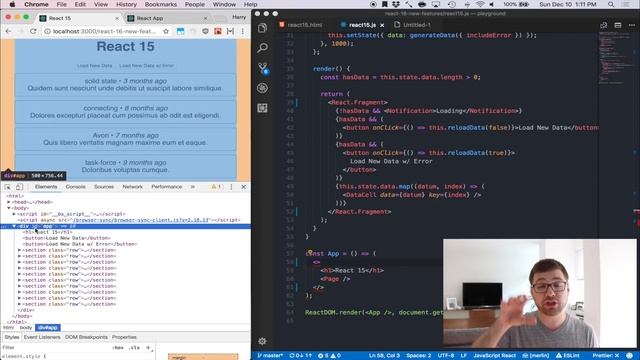
Task: Click styles Filter input field
Action: [x=56, y=348]
